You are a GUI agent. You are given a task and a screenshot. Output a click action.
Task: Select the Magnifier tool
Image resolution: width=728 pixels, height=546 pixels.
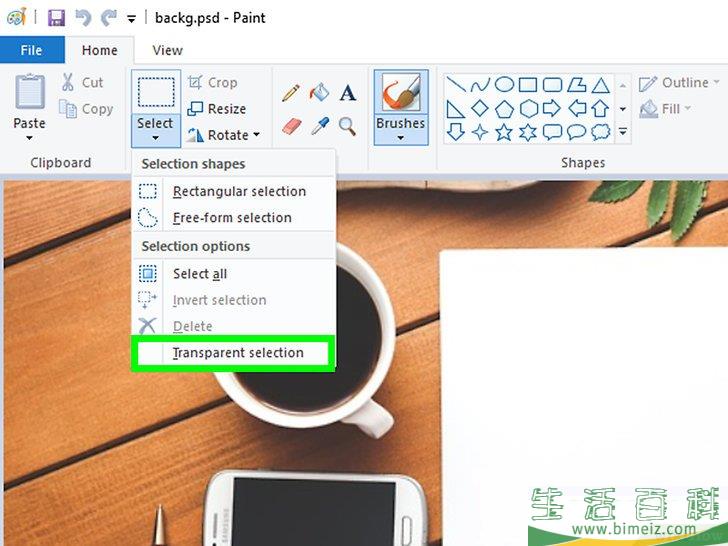347,126
